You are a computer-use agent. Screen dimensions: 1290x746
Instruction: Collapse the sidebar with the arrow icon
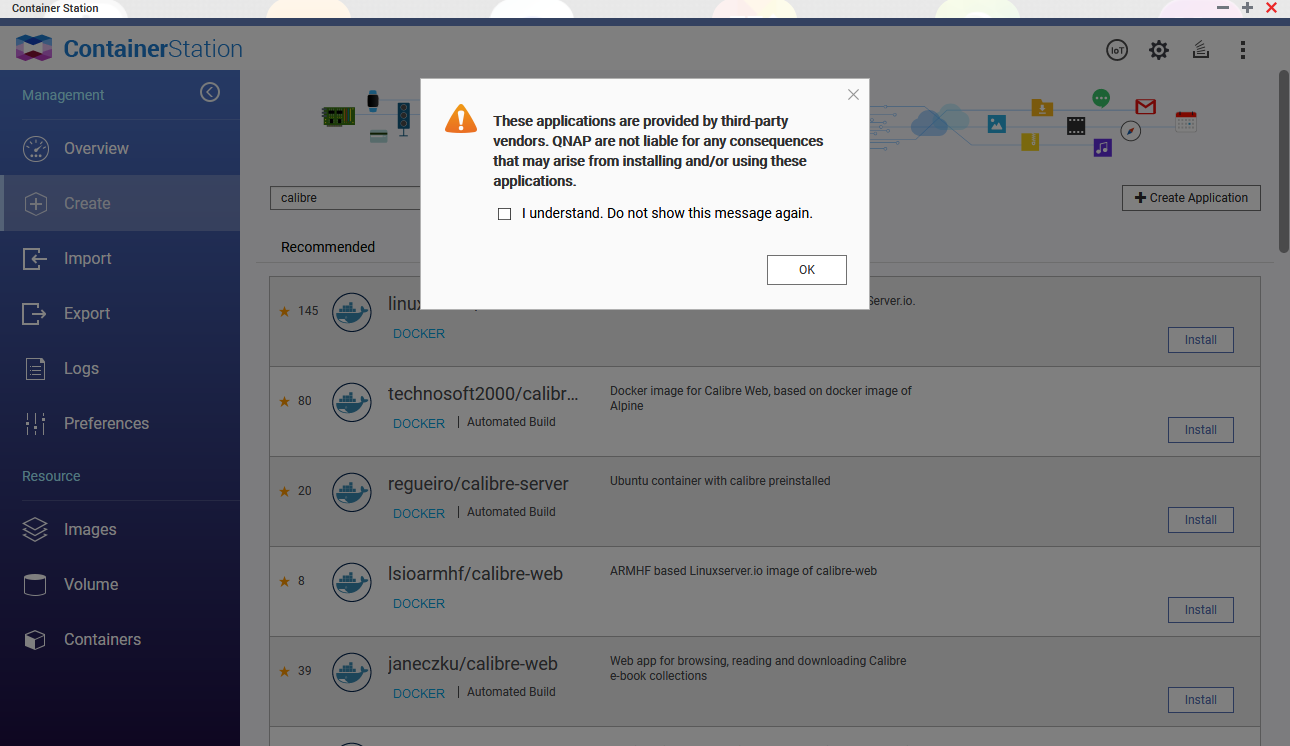(x=210, y=92)
